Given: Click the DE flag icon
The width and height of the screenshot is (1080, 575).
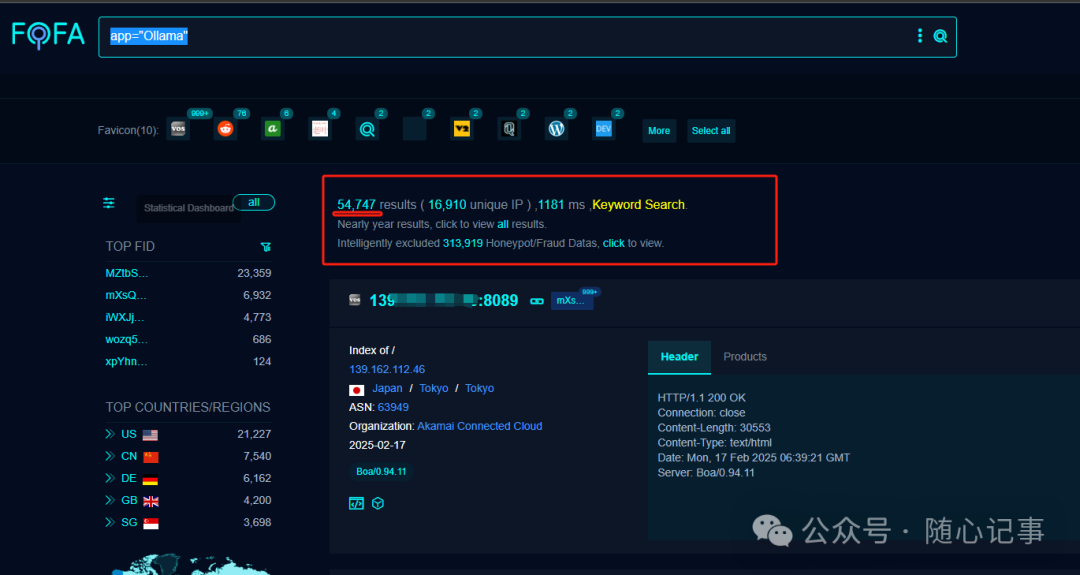Looking at the screenshot, I should point(150,479).
